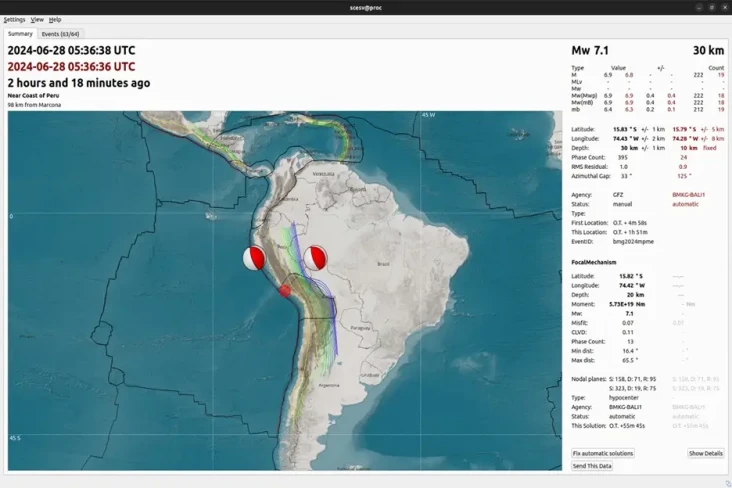Click the First Location value O.T. + 4m 58s
Screen dimensions: 732x488
tap(630, 223)
